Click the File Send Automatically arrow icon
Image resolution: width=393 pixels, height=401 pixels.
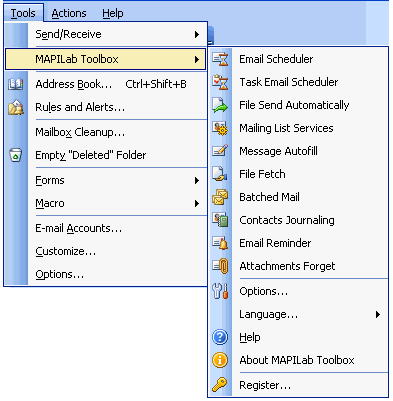(x=220, y=105)
